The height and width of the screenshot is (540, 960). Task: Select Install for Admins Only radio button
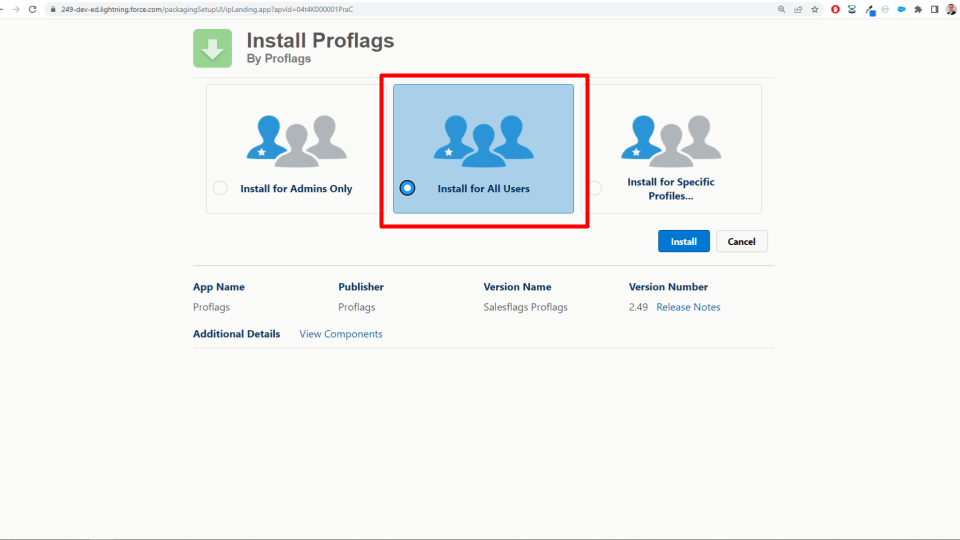point(220,188)
